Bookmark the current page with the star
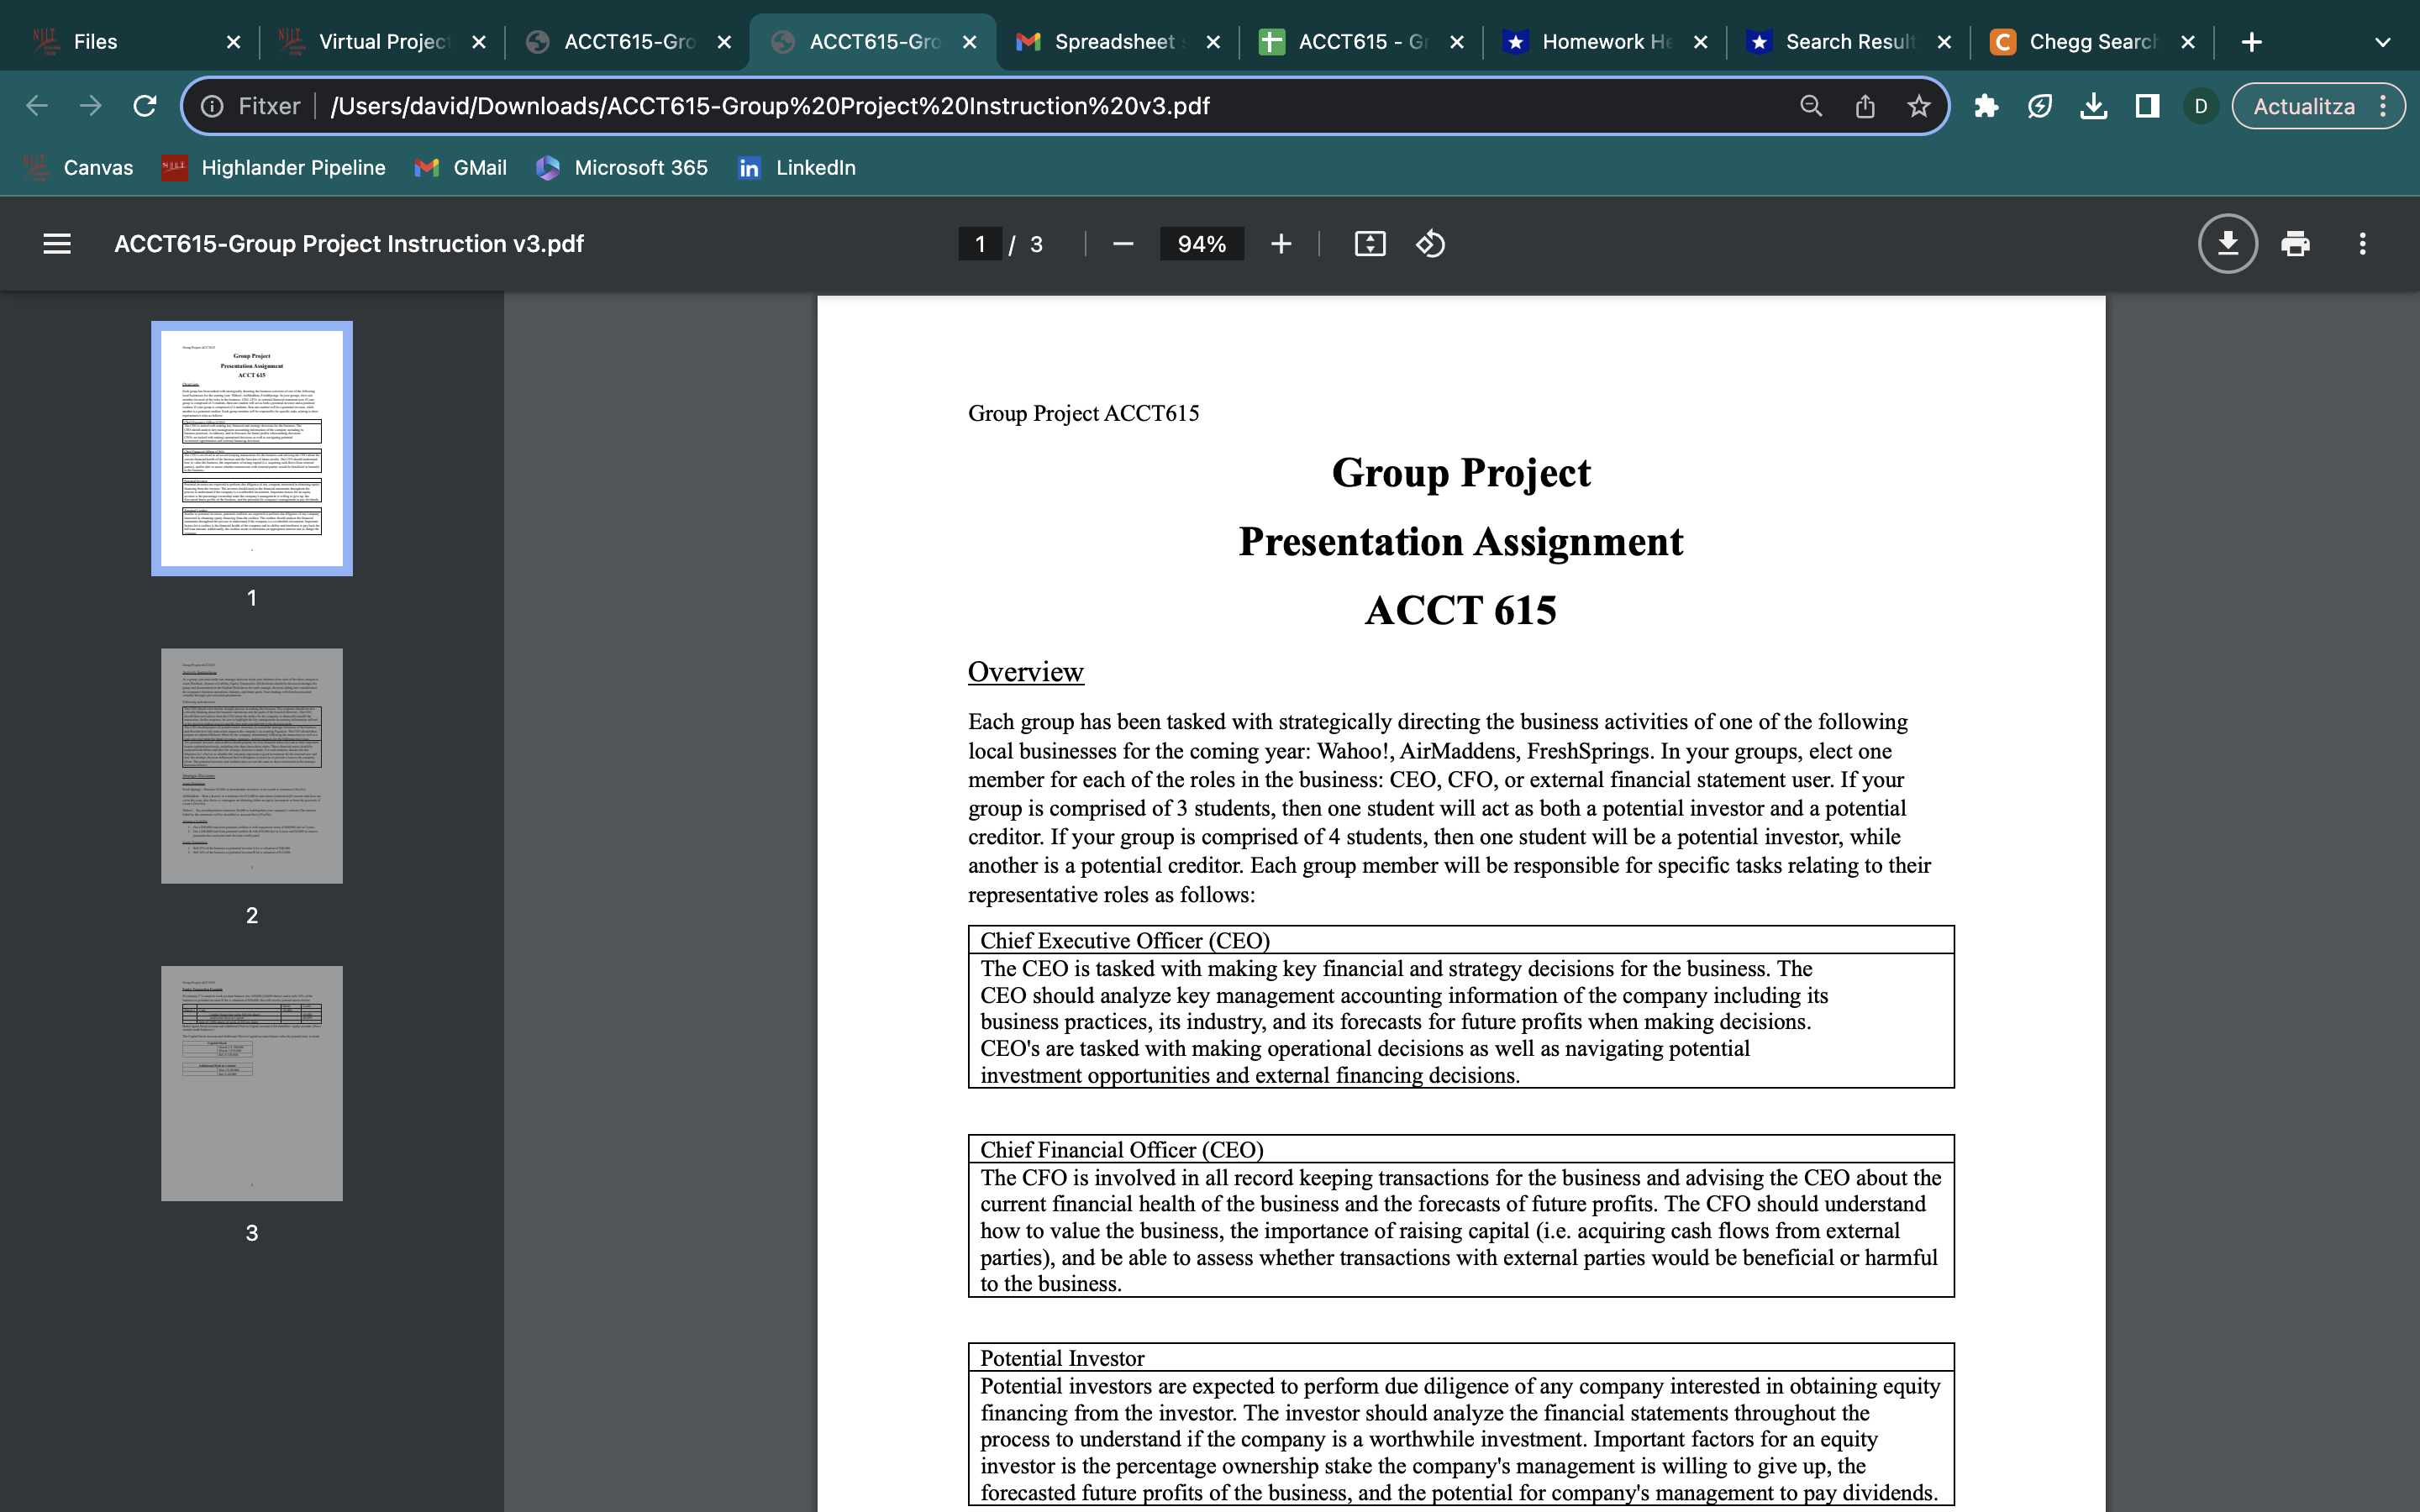Viewport: 2420px width, 1512px height. 1918,105
